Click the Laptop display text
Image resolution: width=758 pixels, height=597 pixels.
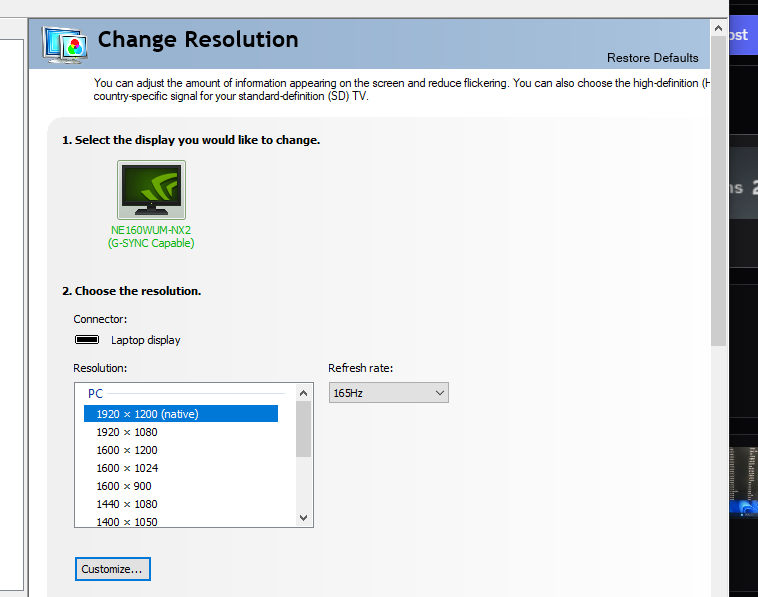click(146, 340)
